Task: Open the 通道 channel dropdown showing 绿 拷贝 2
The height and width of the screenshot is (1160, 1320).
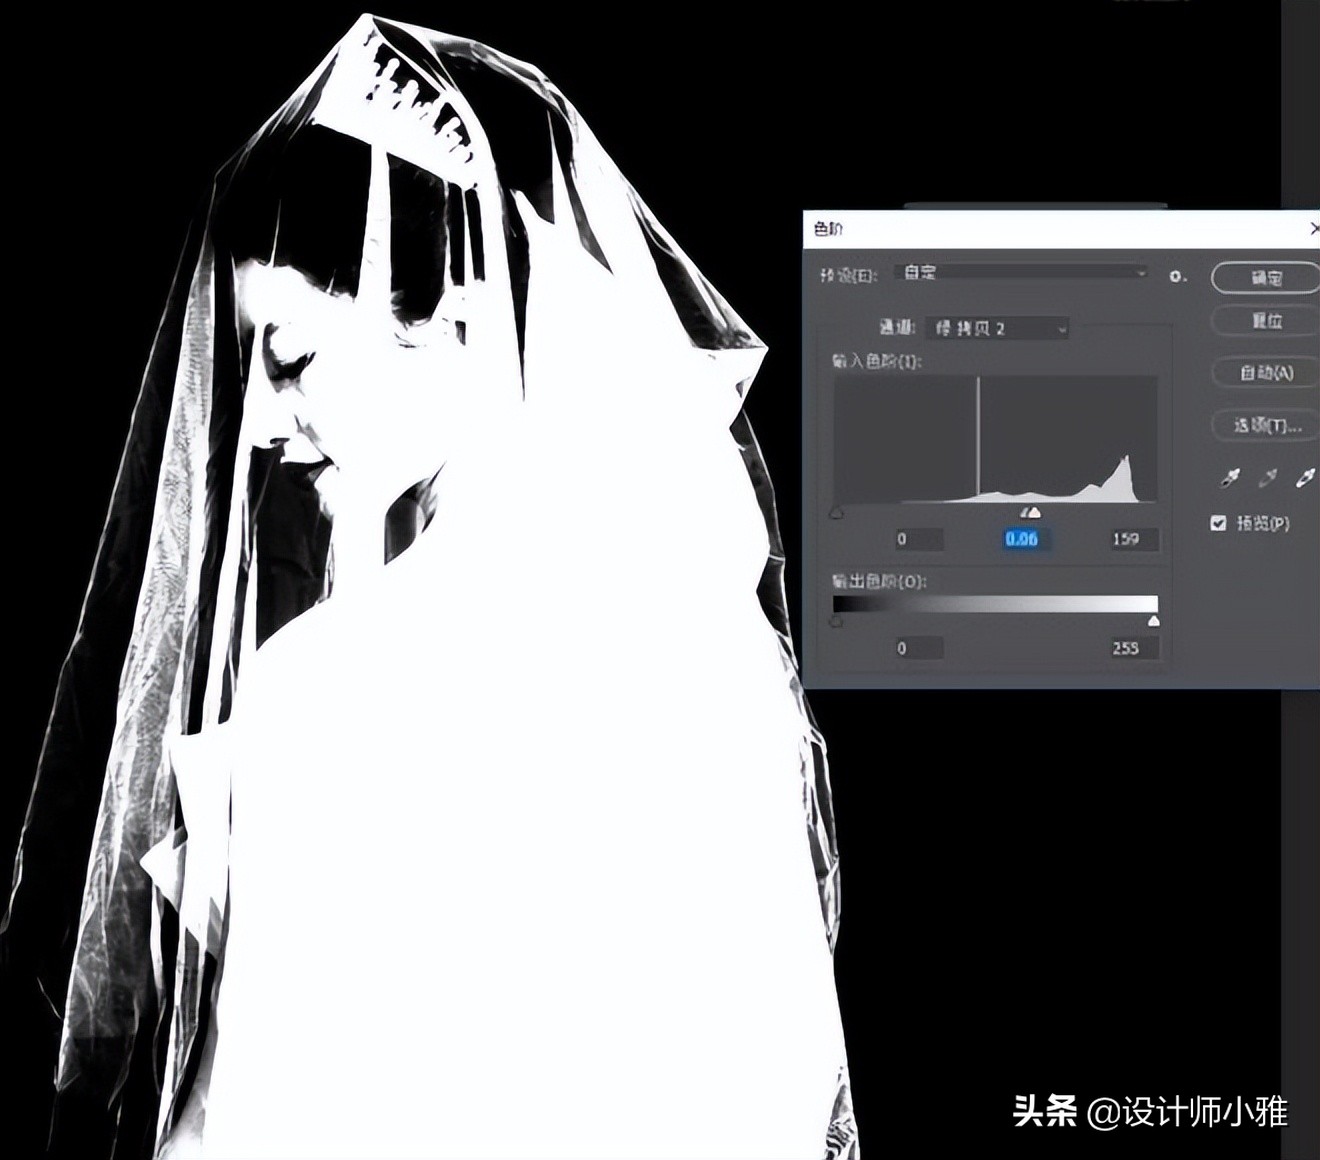Action: [x=995, y=328]
